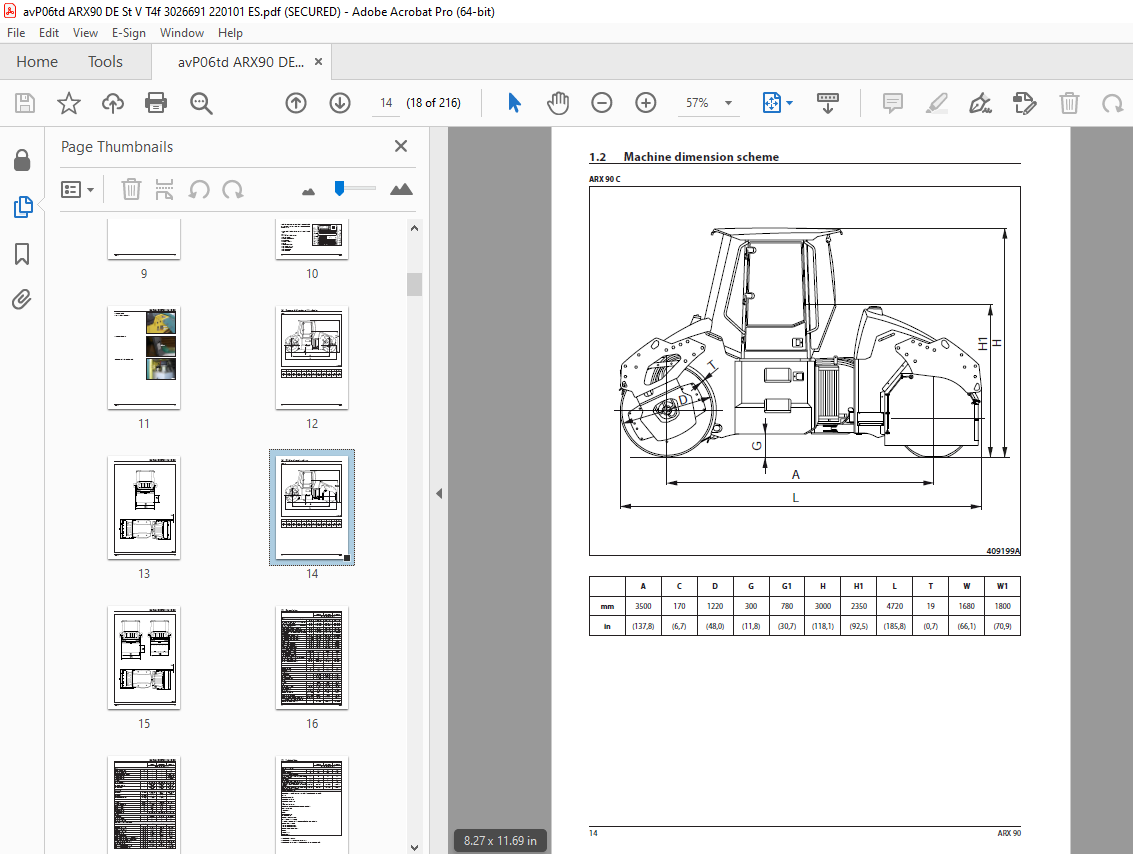
Task: Show security settings lock icon
Action: [22, 160]
